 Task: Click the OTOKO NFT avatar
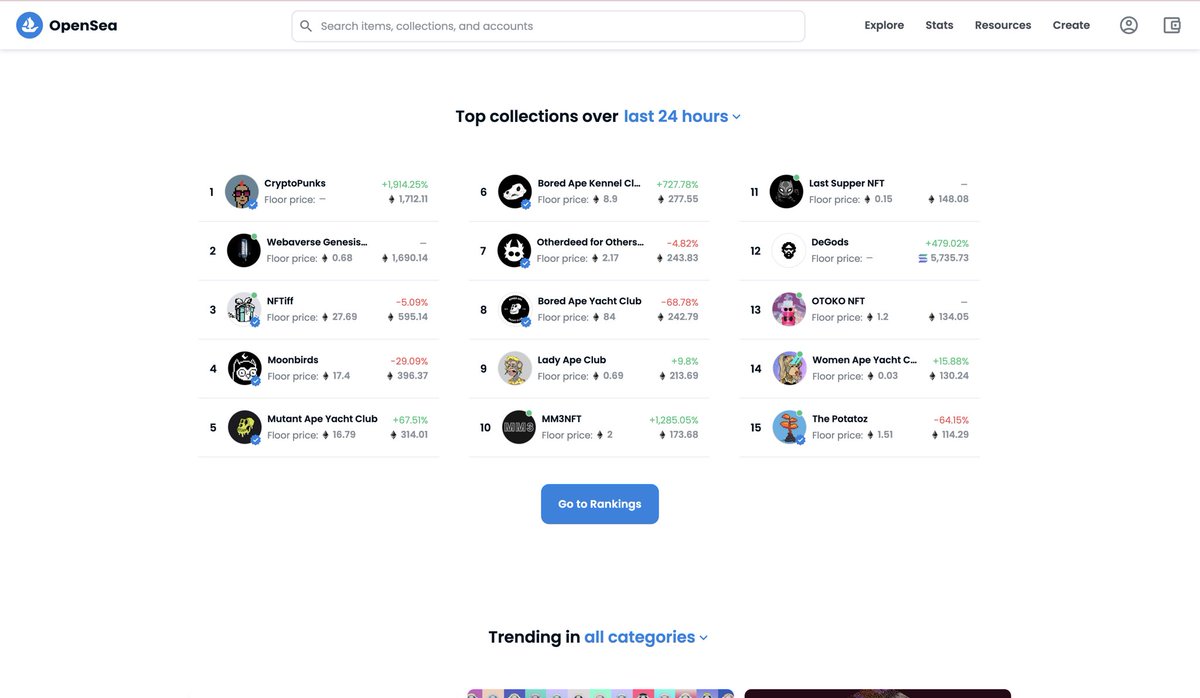click(x=789, y=310)
